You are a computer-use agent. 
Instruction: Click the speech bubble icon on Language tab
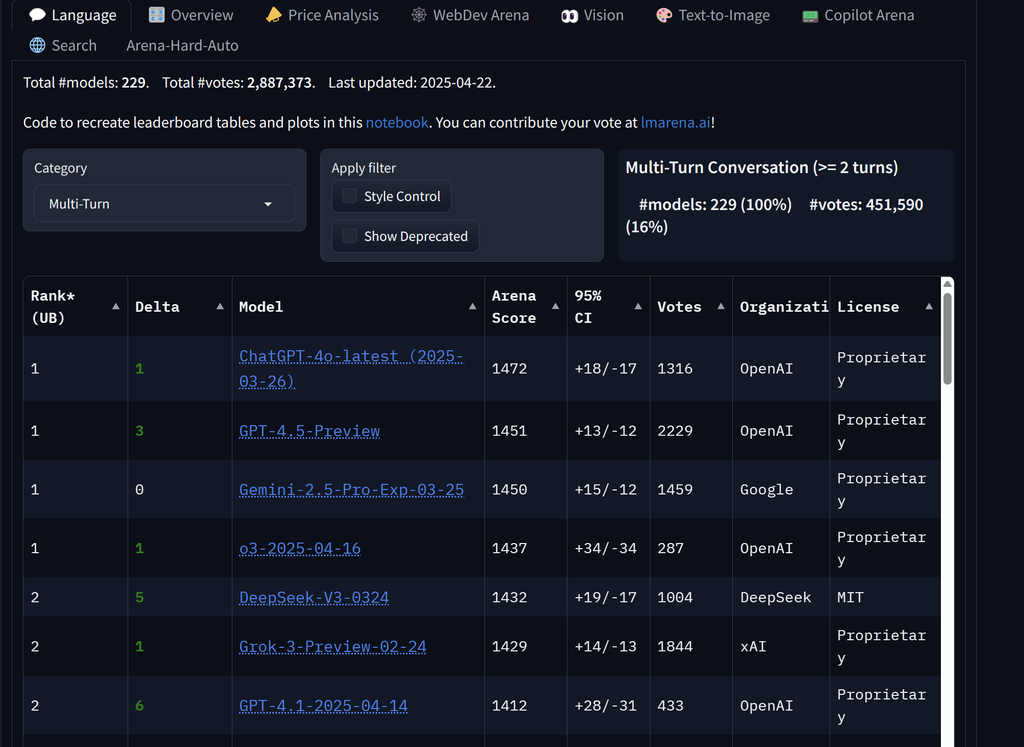pos(37,15)
